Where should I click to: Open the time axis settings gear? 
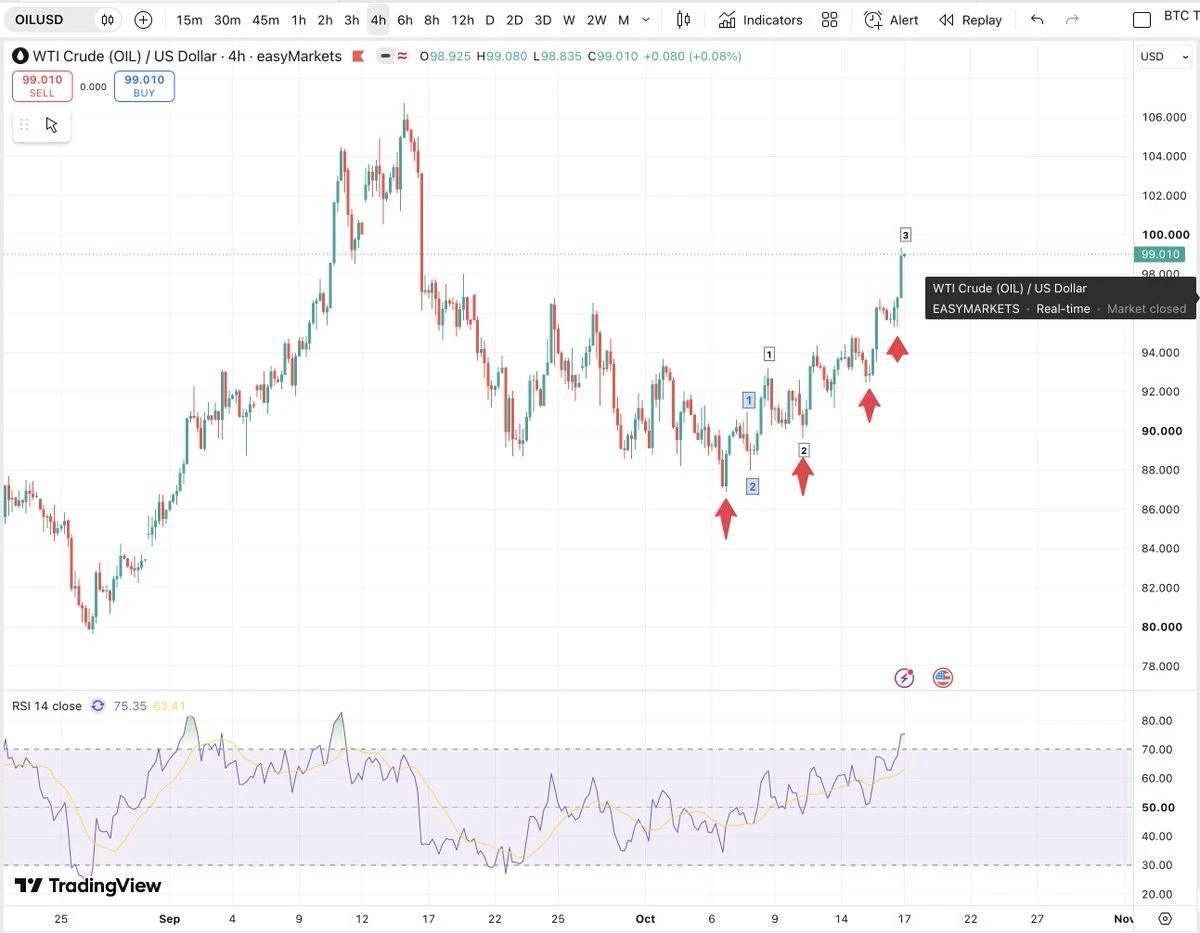[x=1165, y=918]
